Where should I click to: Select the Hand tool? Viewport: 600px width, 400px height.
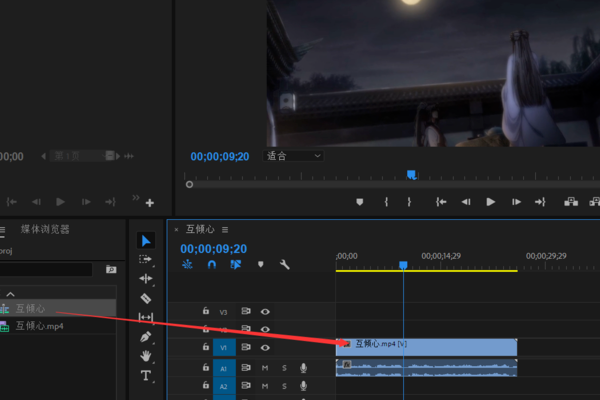pos(146,356)
